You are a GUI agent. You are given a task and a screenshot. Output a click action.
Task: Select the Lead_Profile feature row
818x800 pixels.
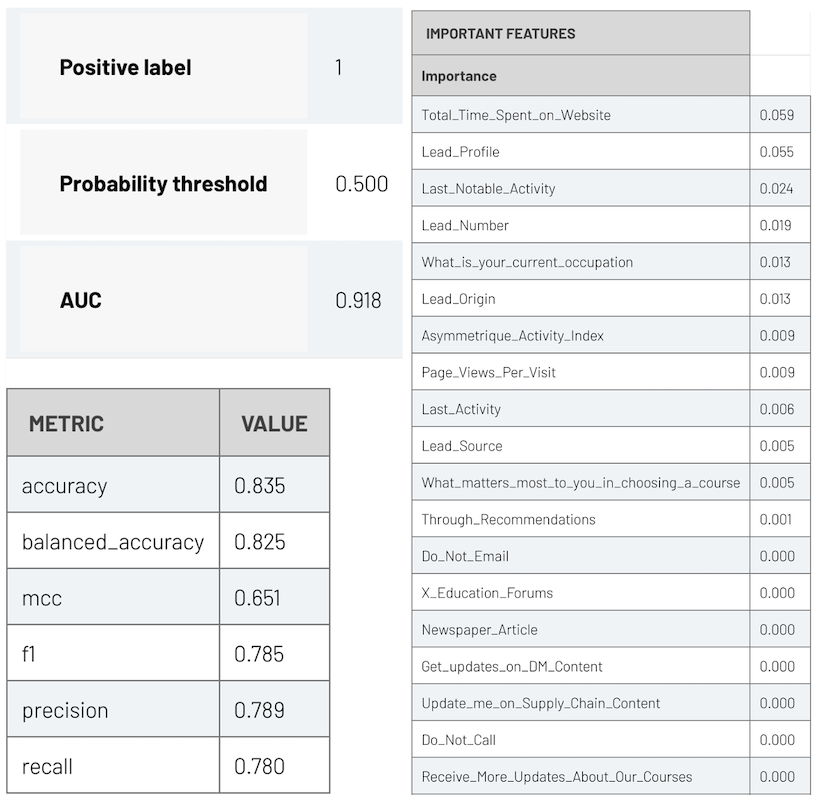pos(611,151)
